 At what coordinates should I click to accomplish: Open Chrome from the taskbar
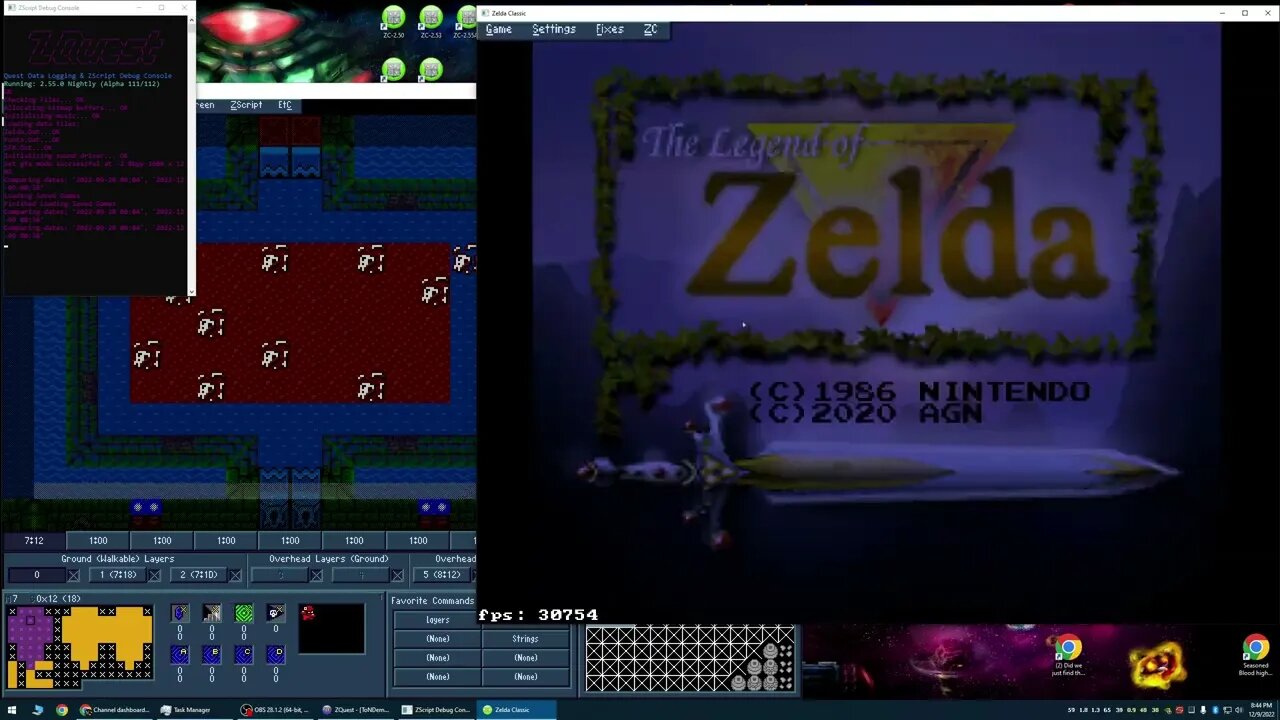pyautogui.click(x=62, y=710)
